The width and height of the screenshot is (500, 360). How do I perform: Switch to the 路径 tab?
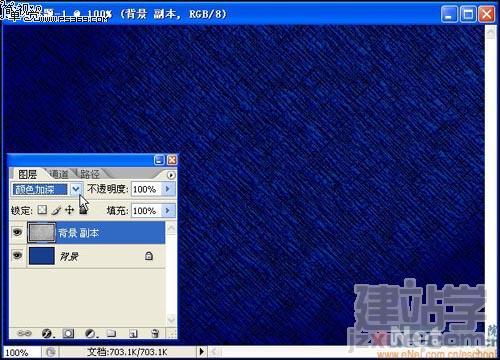click(90, 174)
